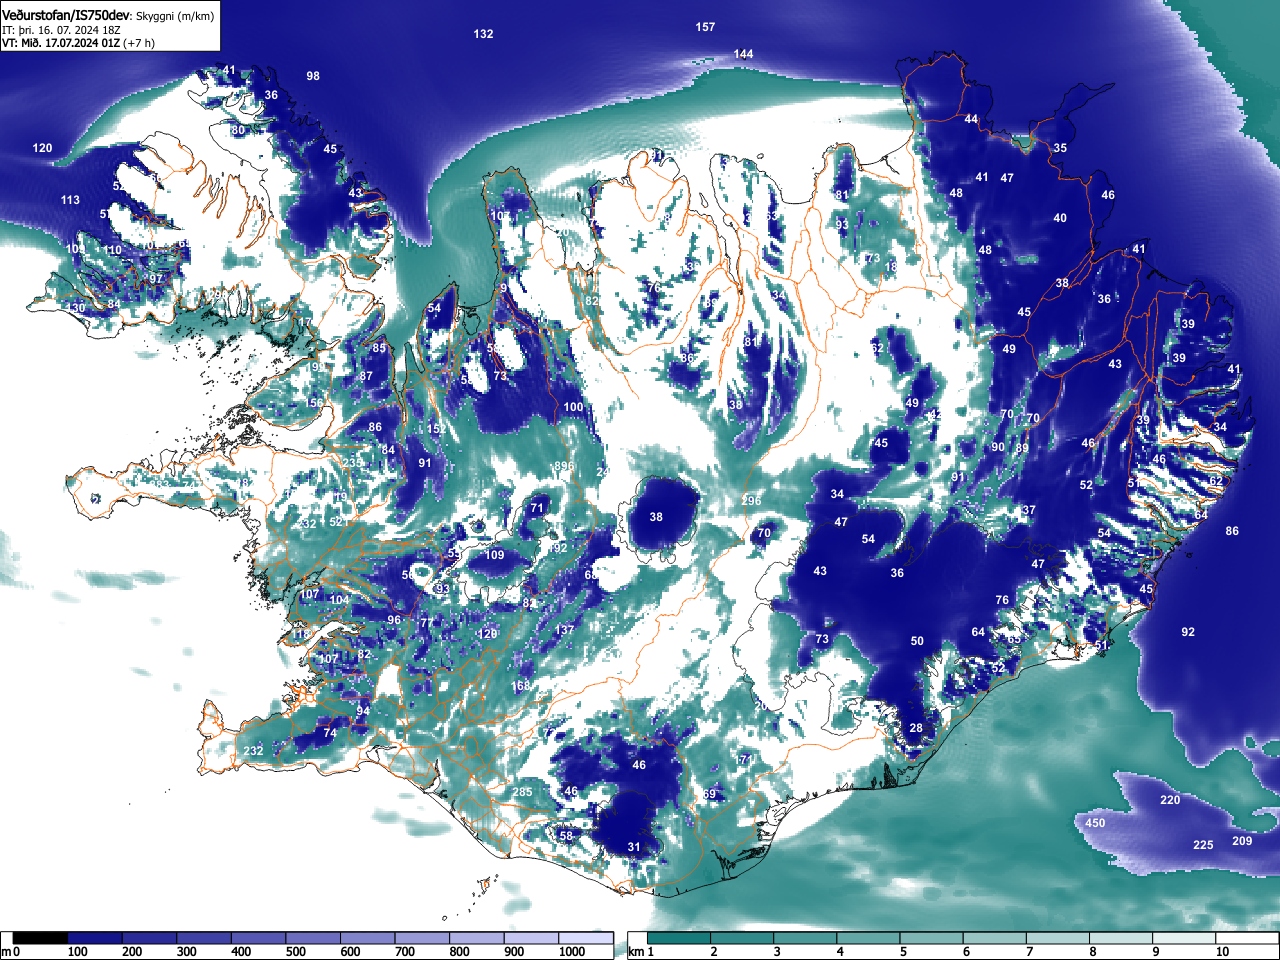Click the visibility value '35' on the northeast coast

pos(1060,148)
